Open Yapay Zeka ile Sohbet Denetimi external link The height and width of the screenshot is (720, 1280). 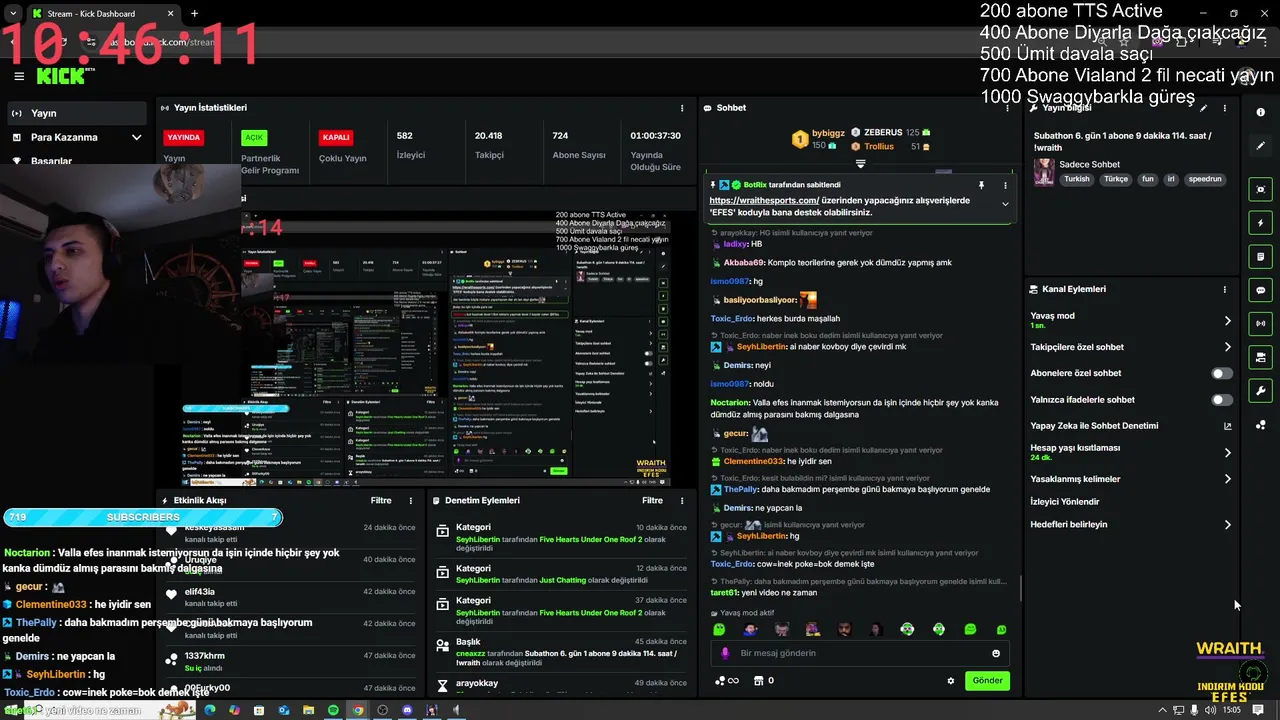pyautogui.click(x=1227, y=426)
